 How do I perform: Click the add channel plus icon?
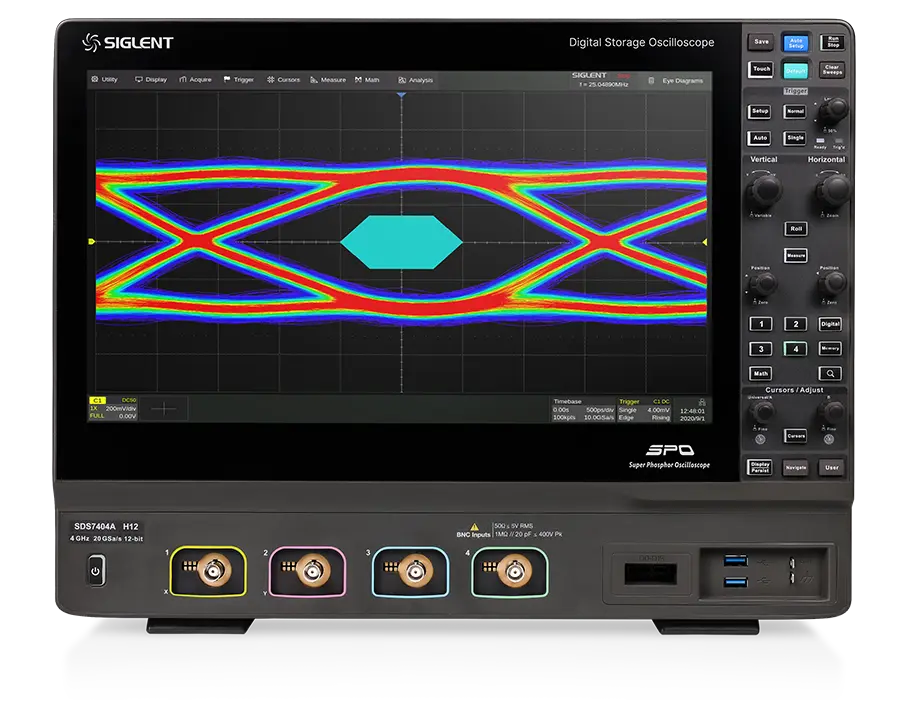[x=162, y=408]
